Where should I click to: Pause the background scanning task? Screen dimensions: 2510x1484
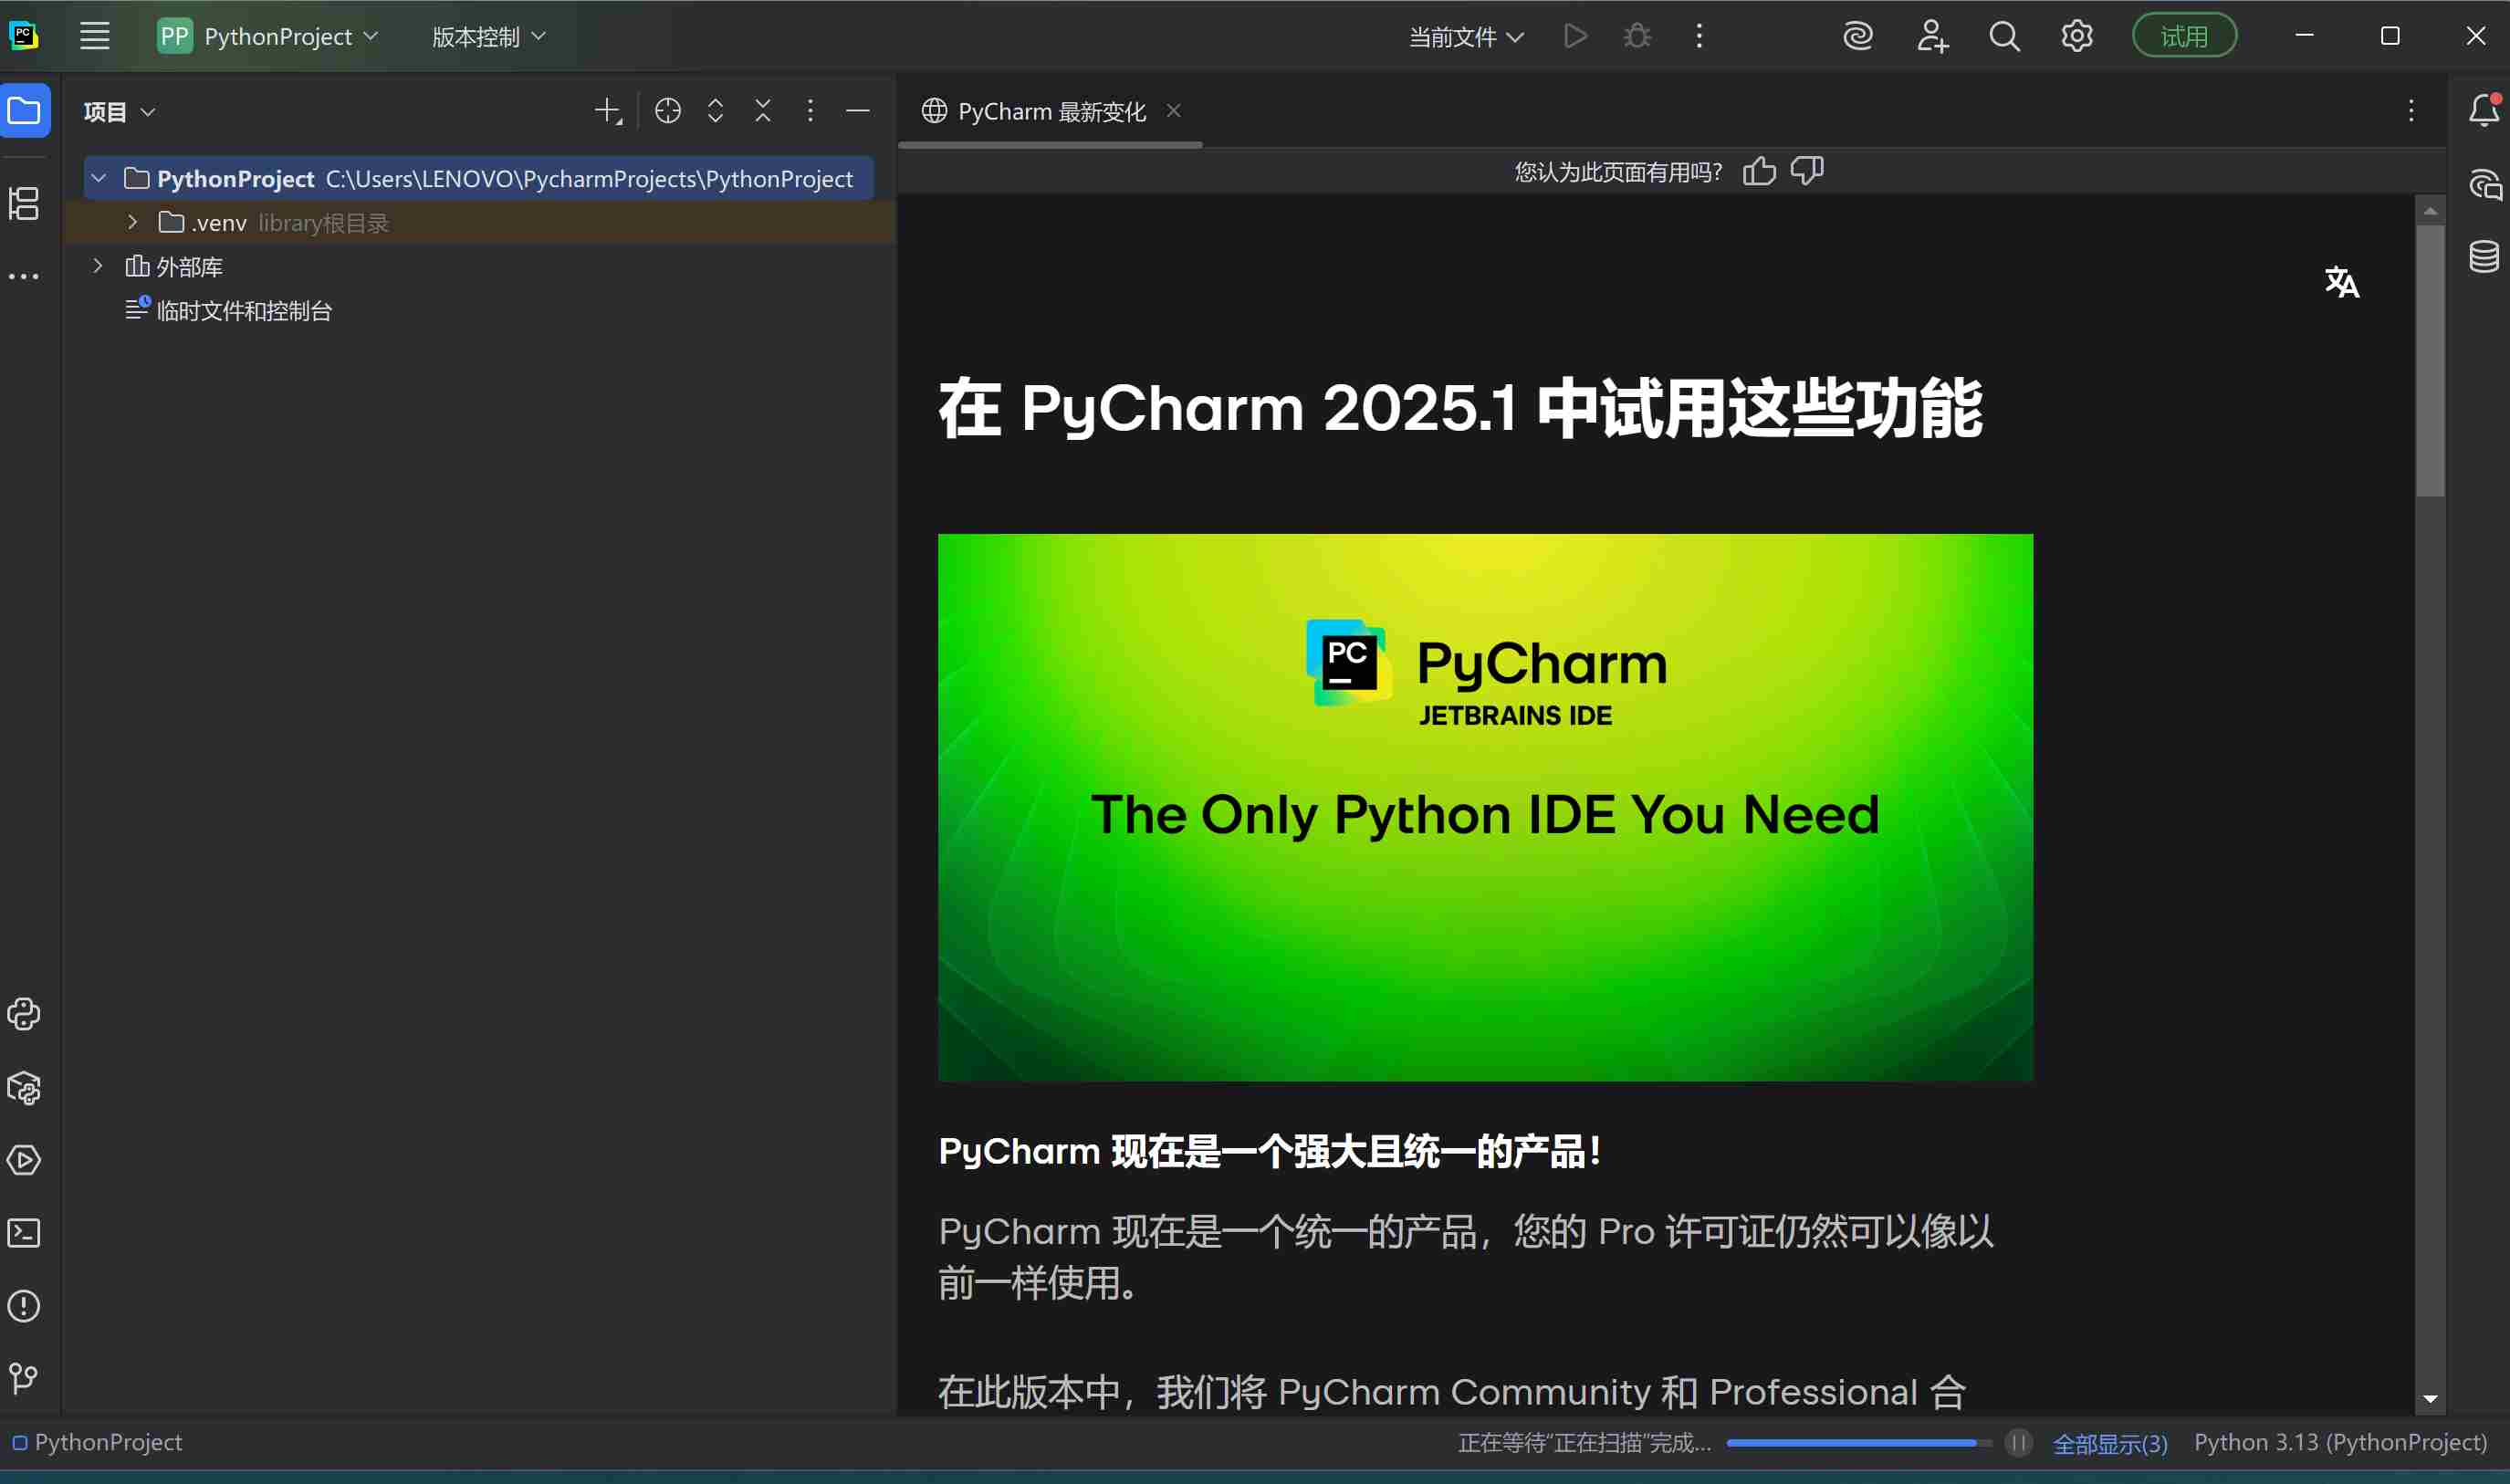(x=2018, y=1442)
